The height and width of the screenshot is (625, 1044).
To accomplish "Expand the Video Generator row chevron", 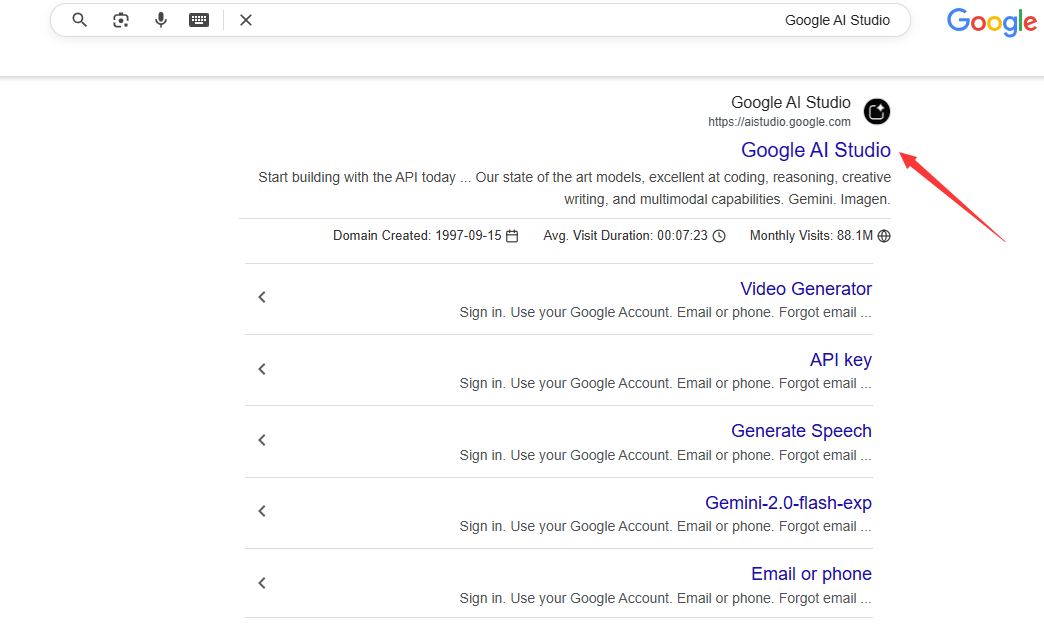I will (x=262, y=298).
